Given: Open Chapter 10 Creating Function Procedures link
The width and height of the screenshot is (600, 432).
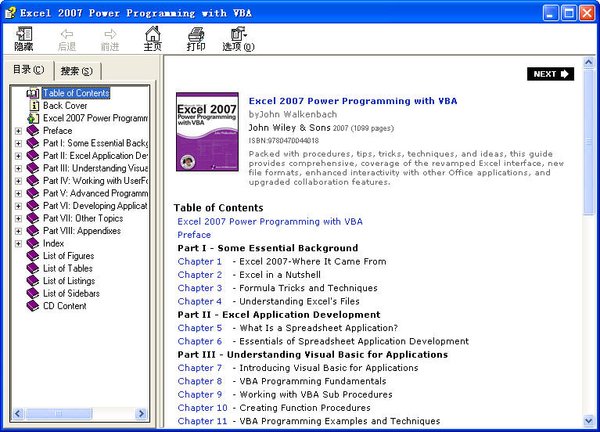Looking at the screenshot, I should (202, 408).
